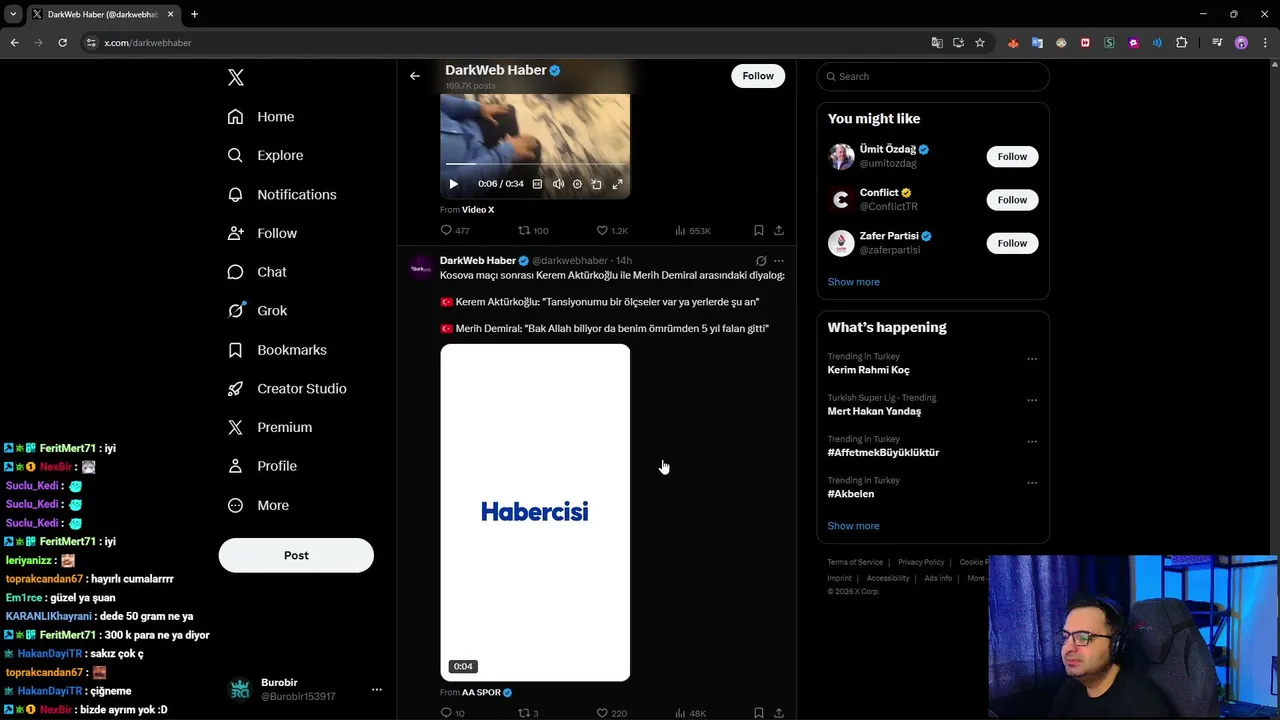Open the DarkWeb Haber avatar on the Kosova post
The image size is (1280, 720).
coord(421,268)
